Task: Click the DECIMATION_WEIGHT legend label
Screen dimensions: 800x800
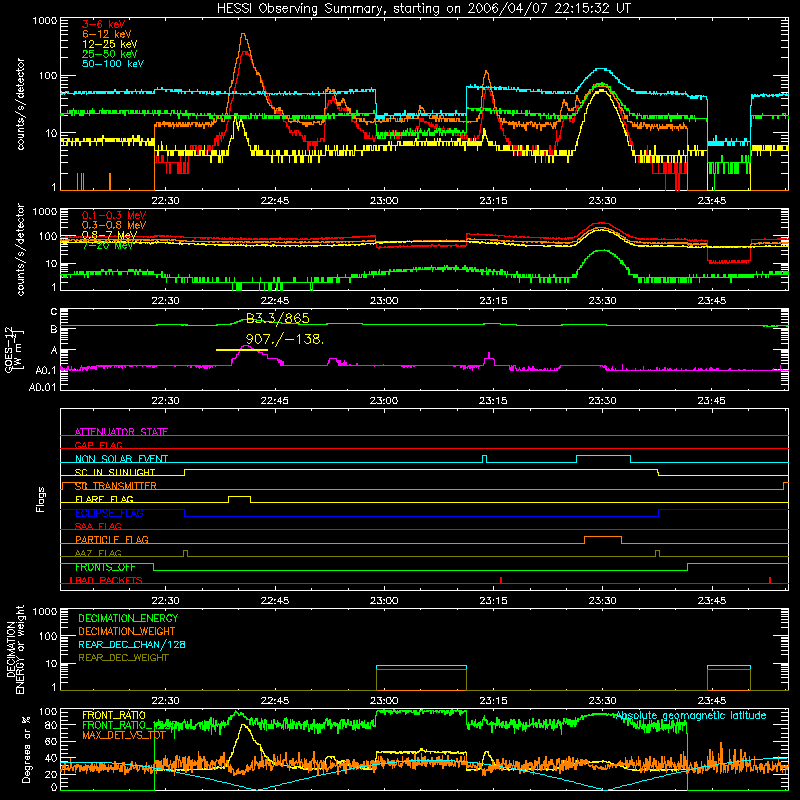Action: pos(127,631)
